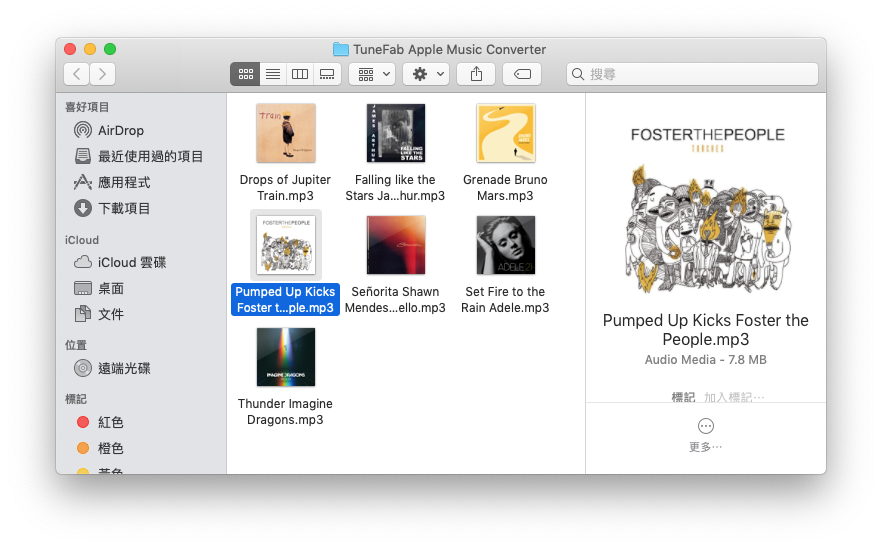Open the group-by arrangement dropdown
This screenshot has height=548, width=882.
click(372, 74)
